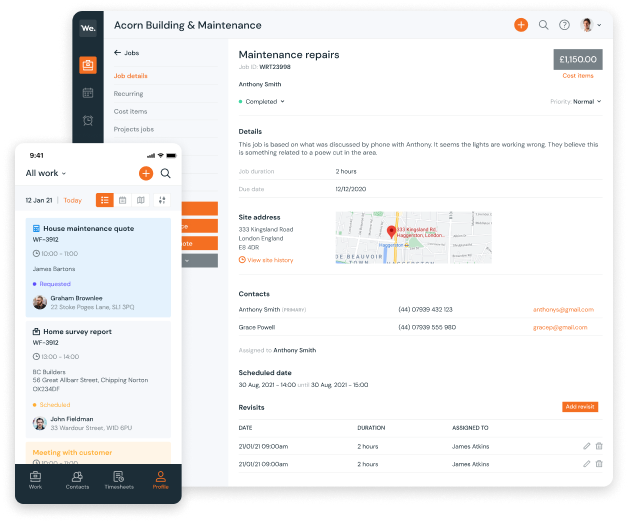Switch to list view on mobile
Viewport: 628px width, 524px height.
point(105,200)
